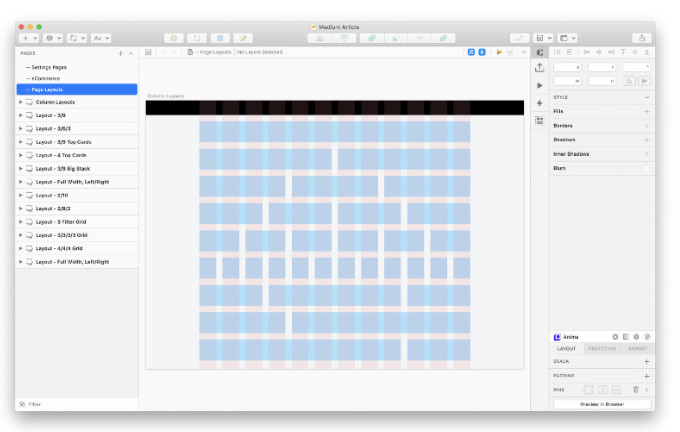Click the Union boolean operation icon

pyautogui.click(x=372, y=38)
